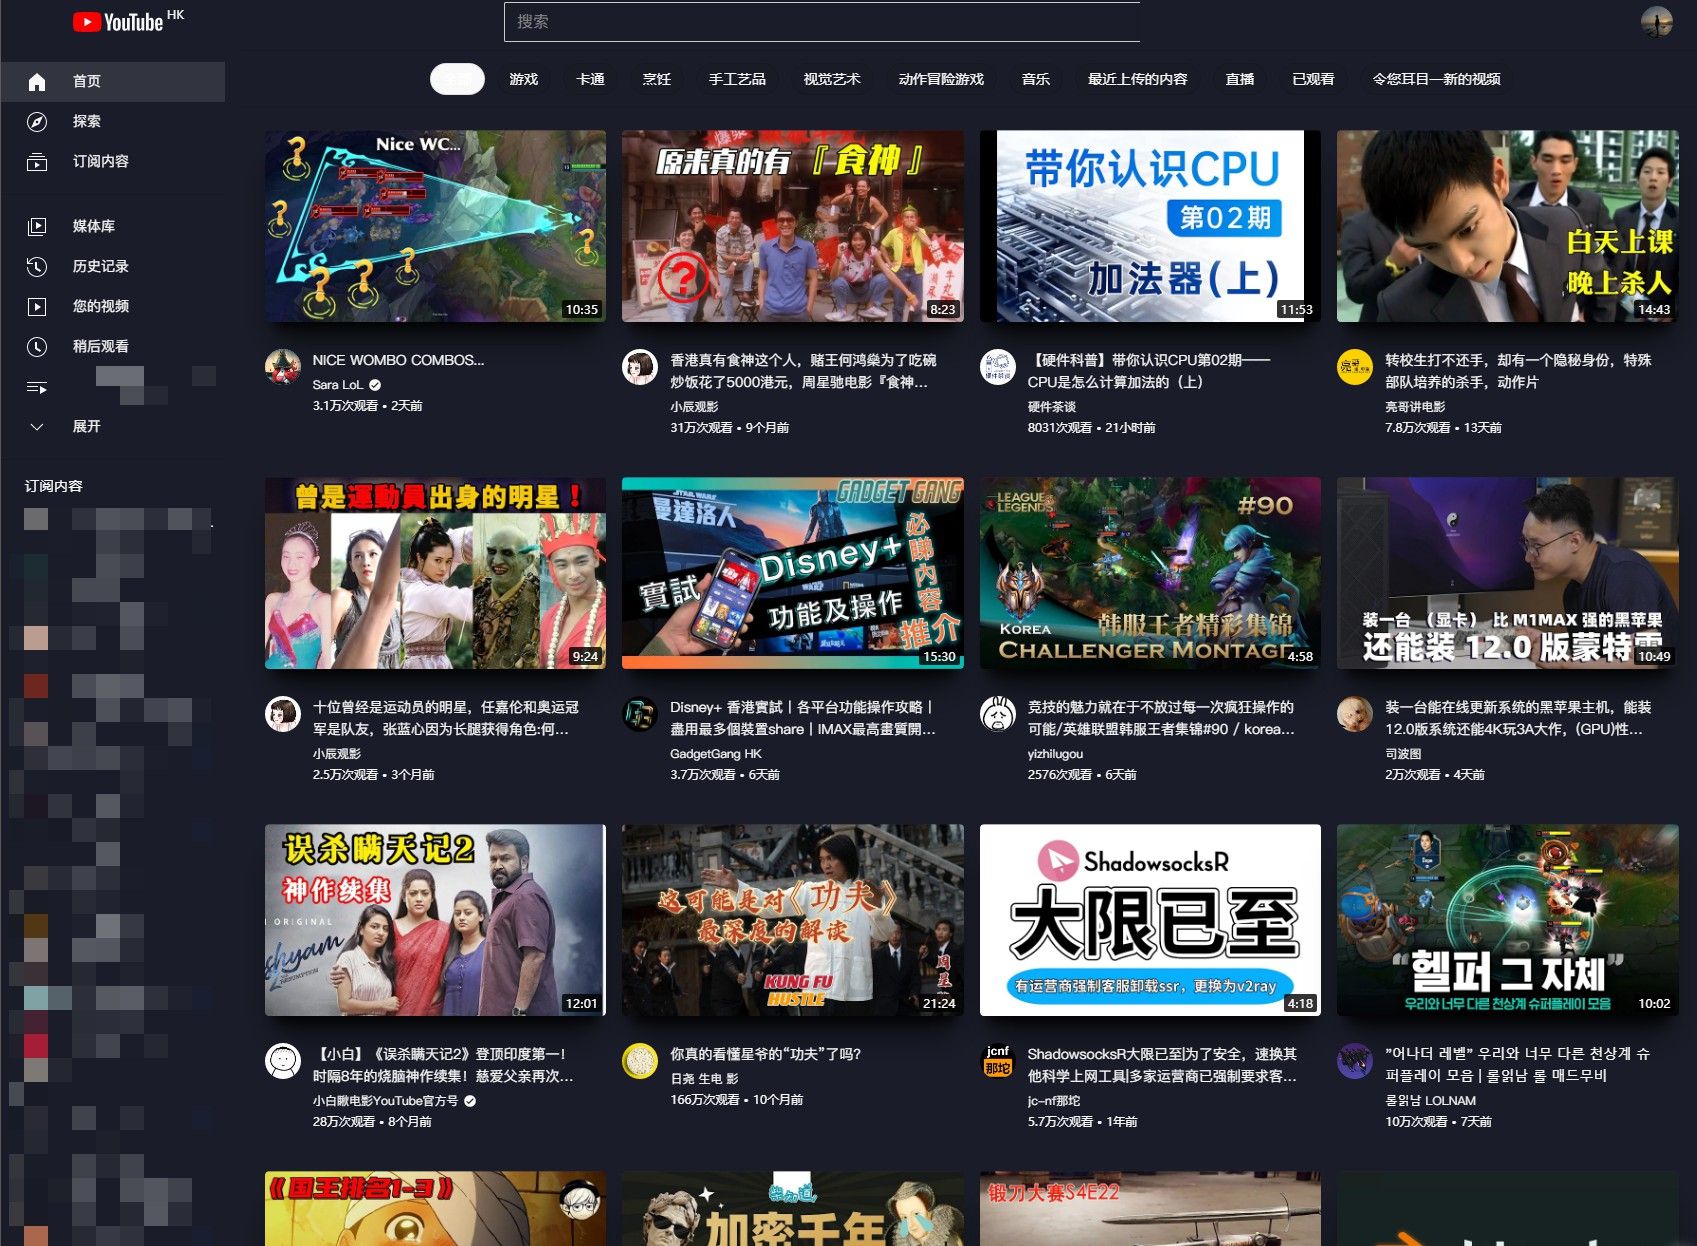Open Sara LoL channel name link
Screen dimensions: 1697x1246
pyautogui.click(x=337, y=385)
